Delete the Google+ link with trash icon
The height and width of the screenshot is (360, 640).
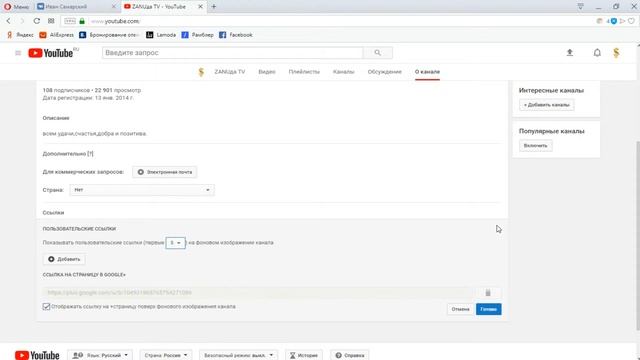tap(488, 292)
